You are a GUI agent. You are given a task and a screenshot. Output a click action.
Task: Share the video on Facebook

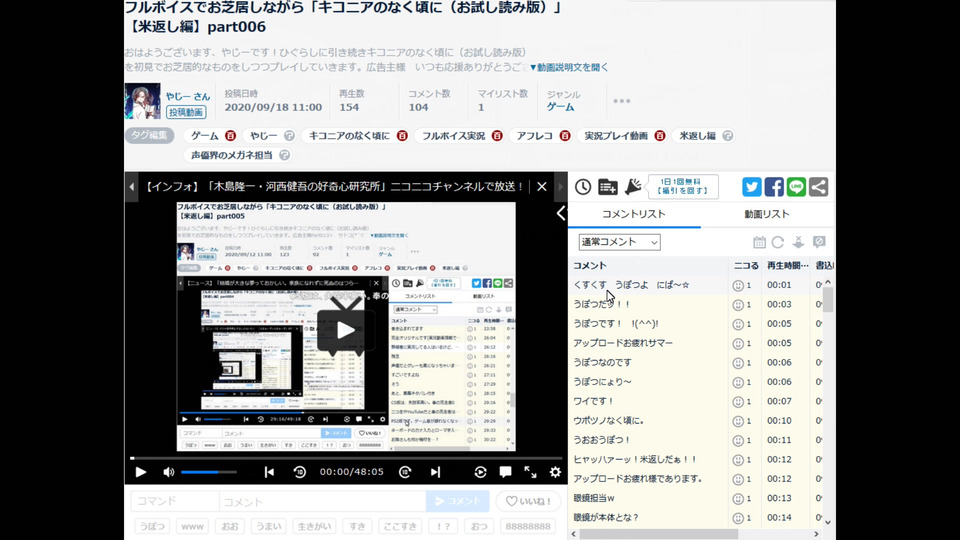(x=774, y=187)
